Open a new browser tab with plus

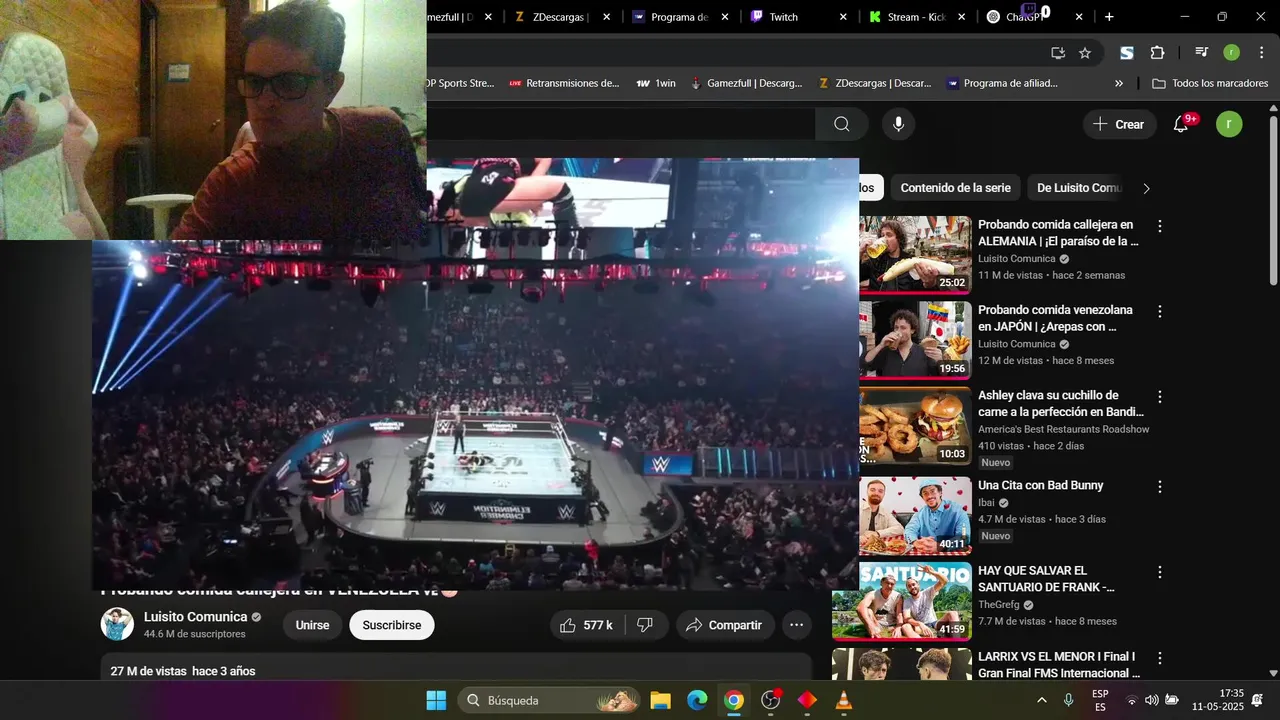point(1109,17)
